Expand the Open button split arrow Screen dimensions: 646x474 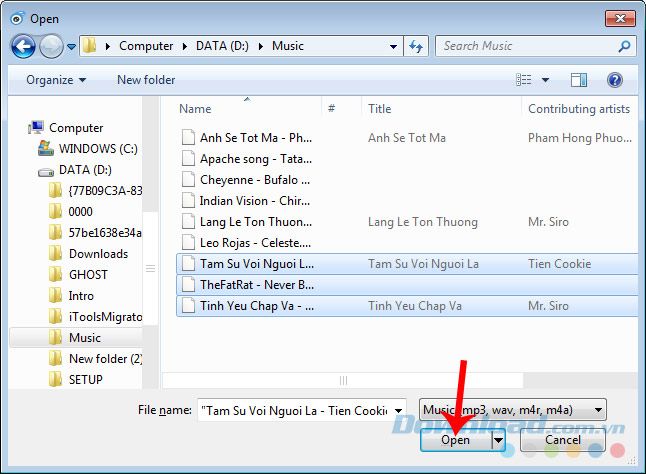pos(499,440)
